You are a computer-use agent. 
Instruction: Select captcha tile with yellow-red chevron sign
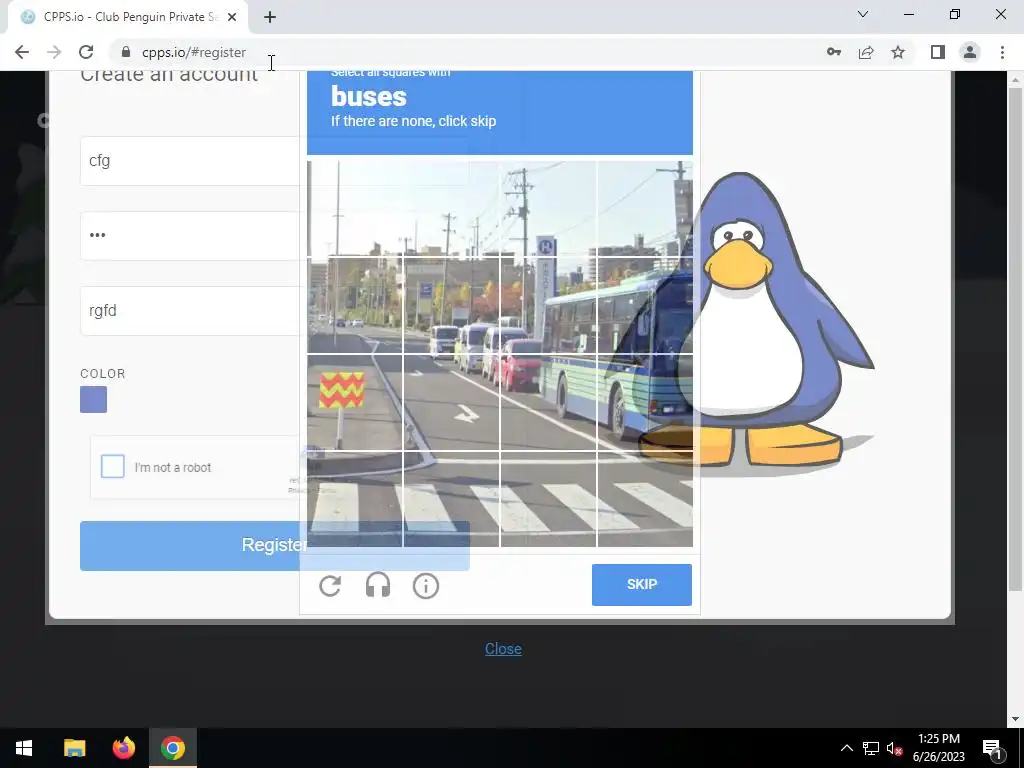[x=355, y=402]
